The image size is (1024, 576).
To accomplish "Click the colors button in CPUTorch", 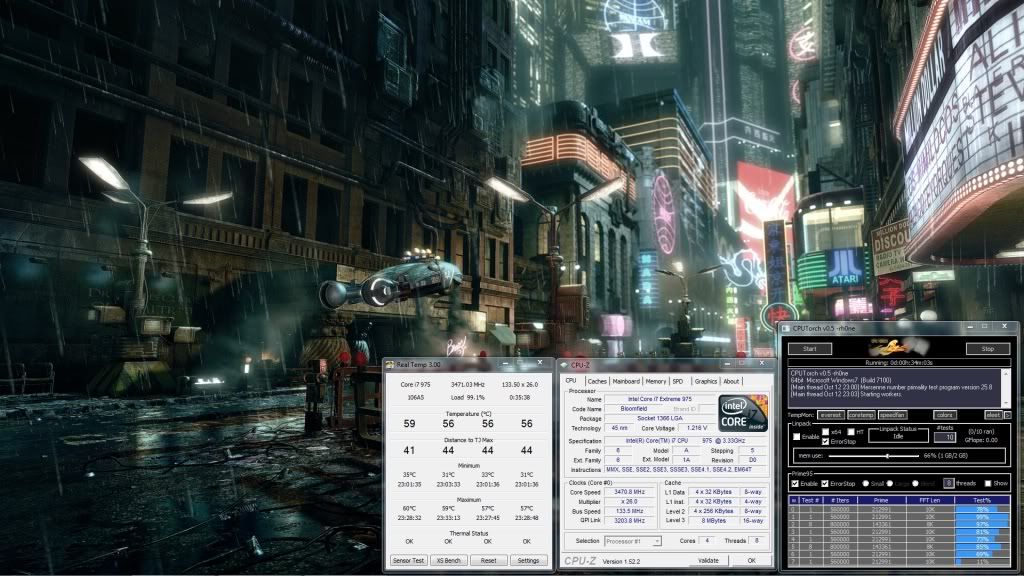I will coord(945,415).
